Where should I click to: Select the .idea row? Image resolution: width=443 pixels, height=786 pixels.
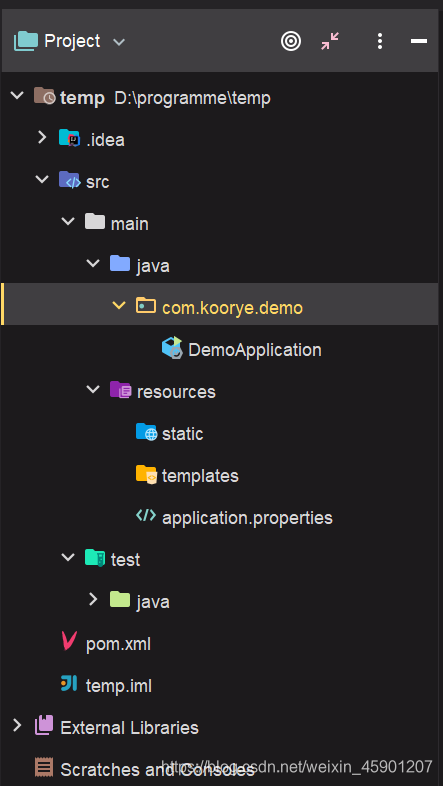(x=219, y=139)
